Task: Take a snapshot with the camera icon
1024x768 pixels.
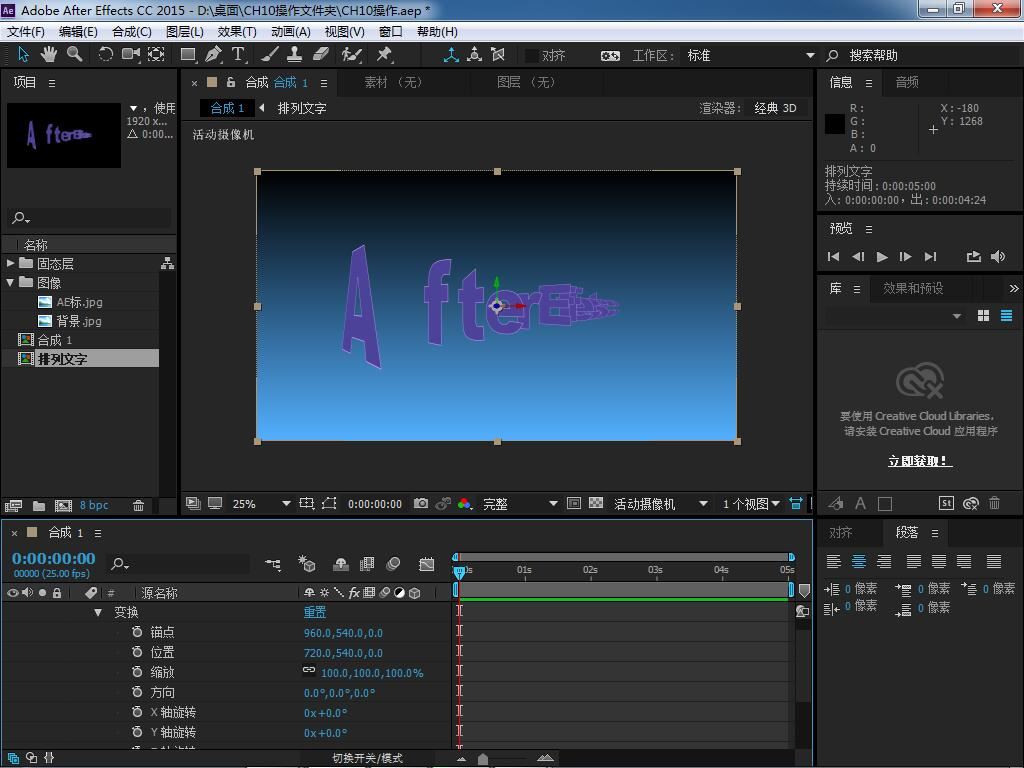Action: pyautogui.click(x=421, y=504)
